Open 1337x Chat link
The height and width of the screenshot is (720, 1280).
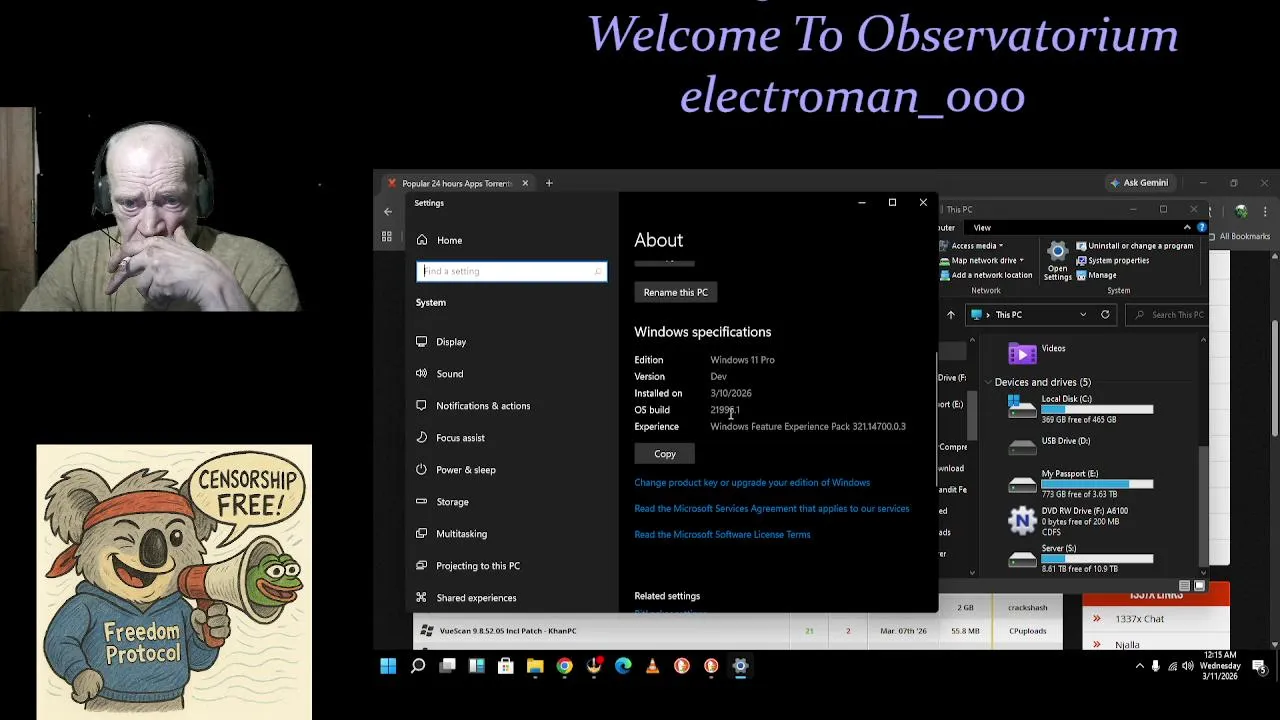(x=1139, y=619)
